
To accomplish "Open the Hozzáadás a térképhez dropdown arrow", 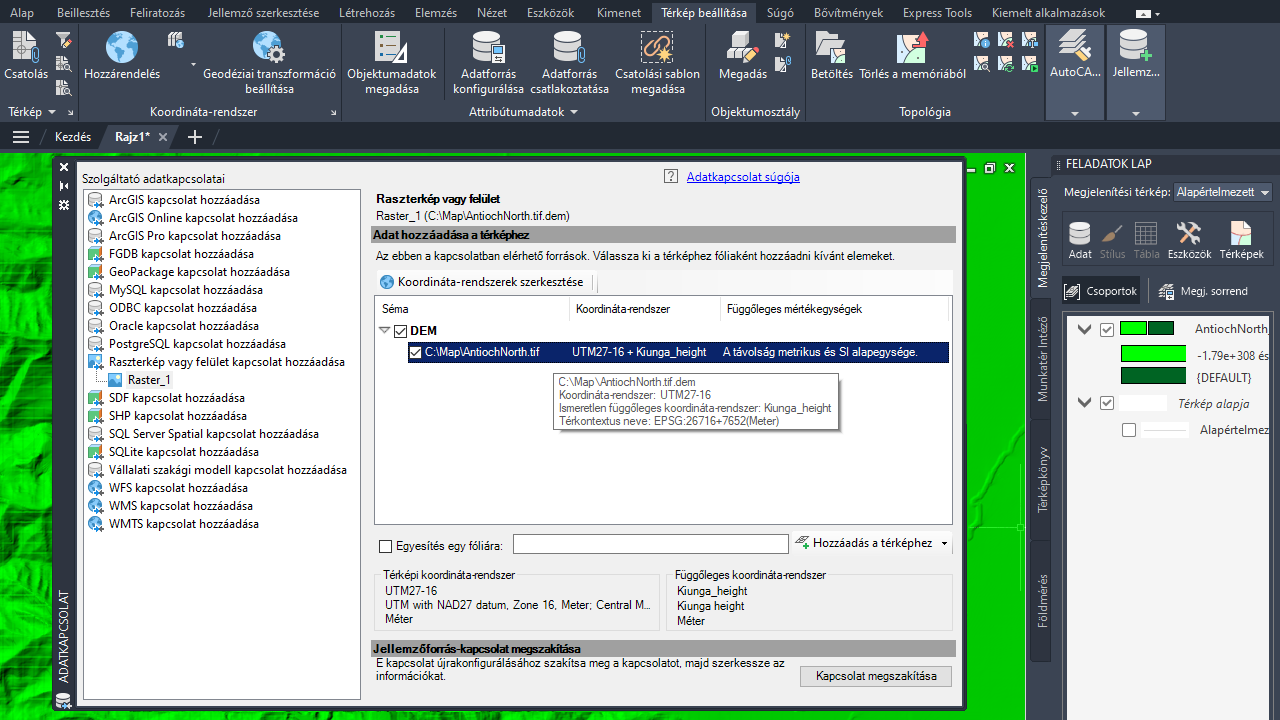I will click(x=945, y=544).
